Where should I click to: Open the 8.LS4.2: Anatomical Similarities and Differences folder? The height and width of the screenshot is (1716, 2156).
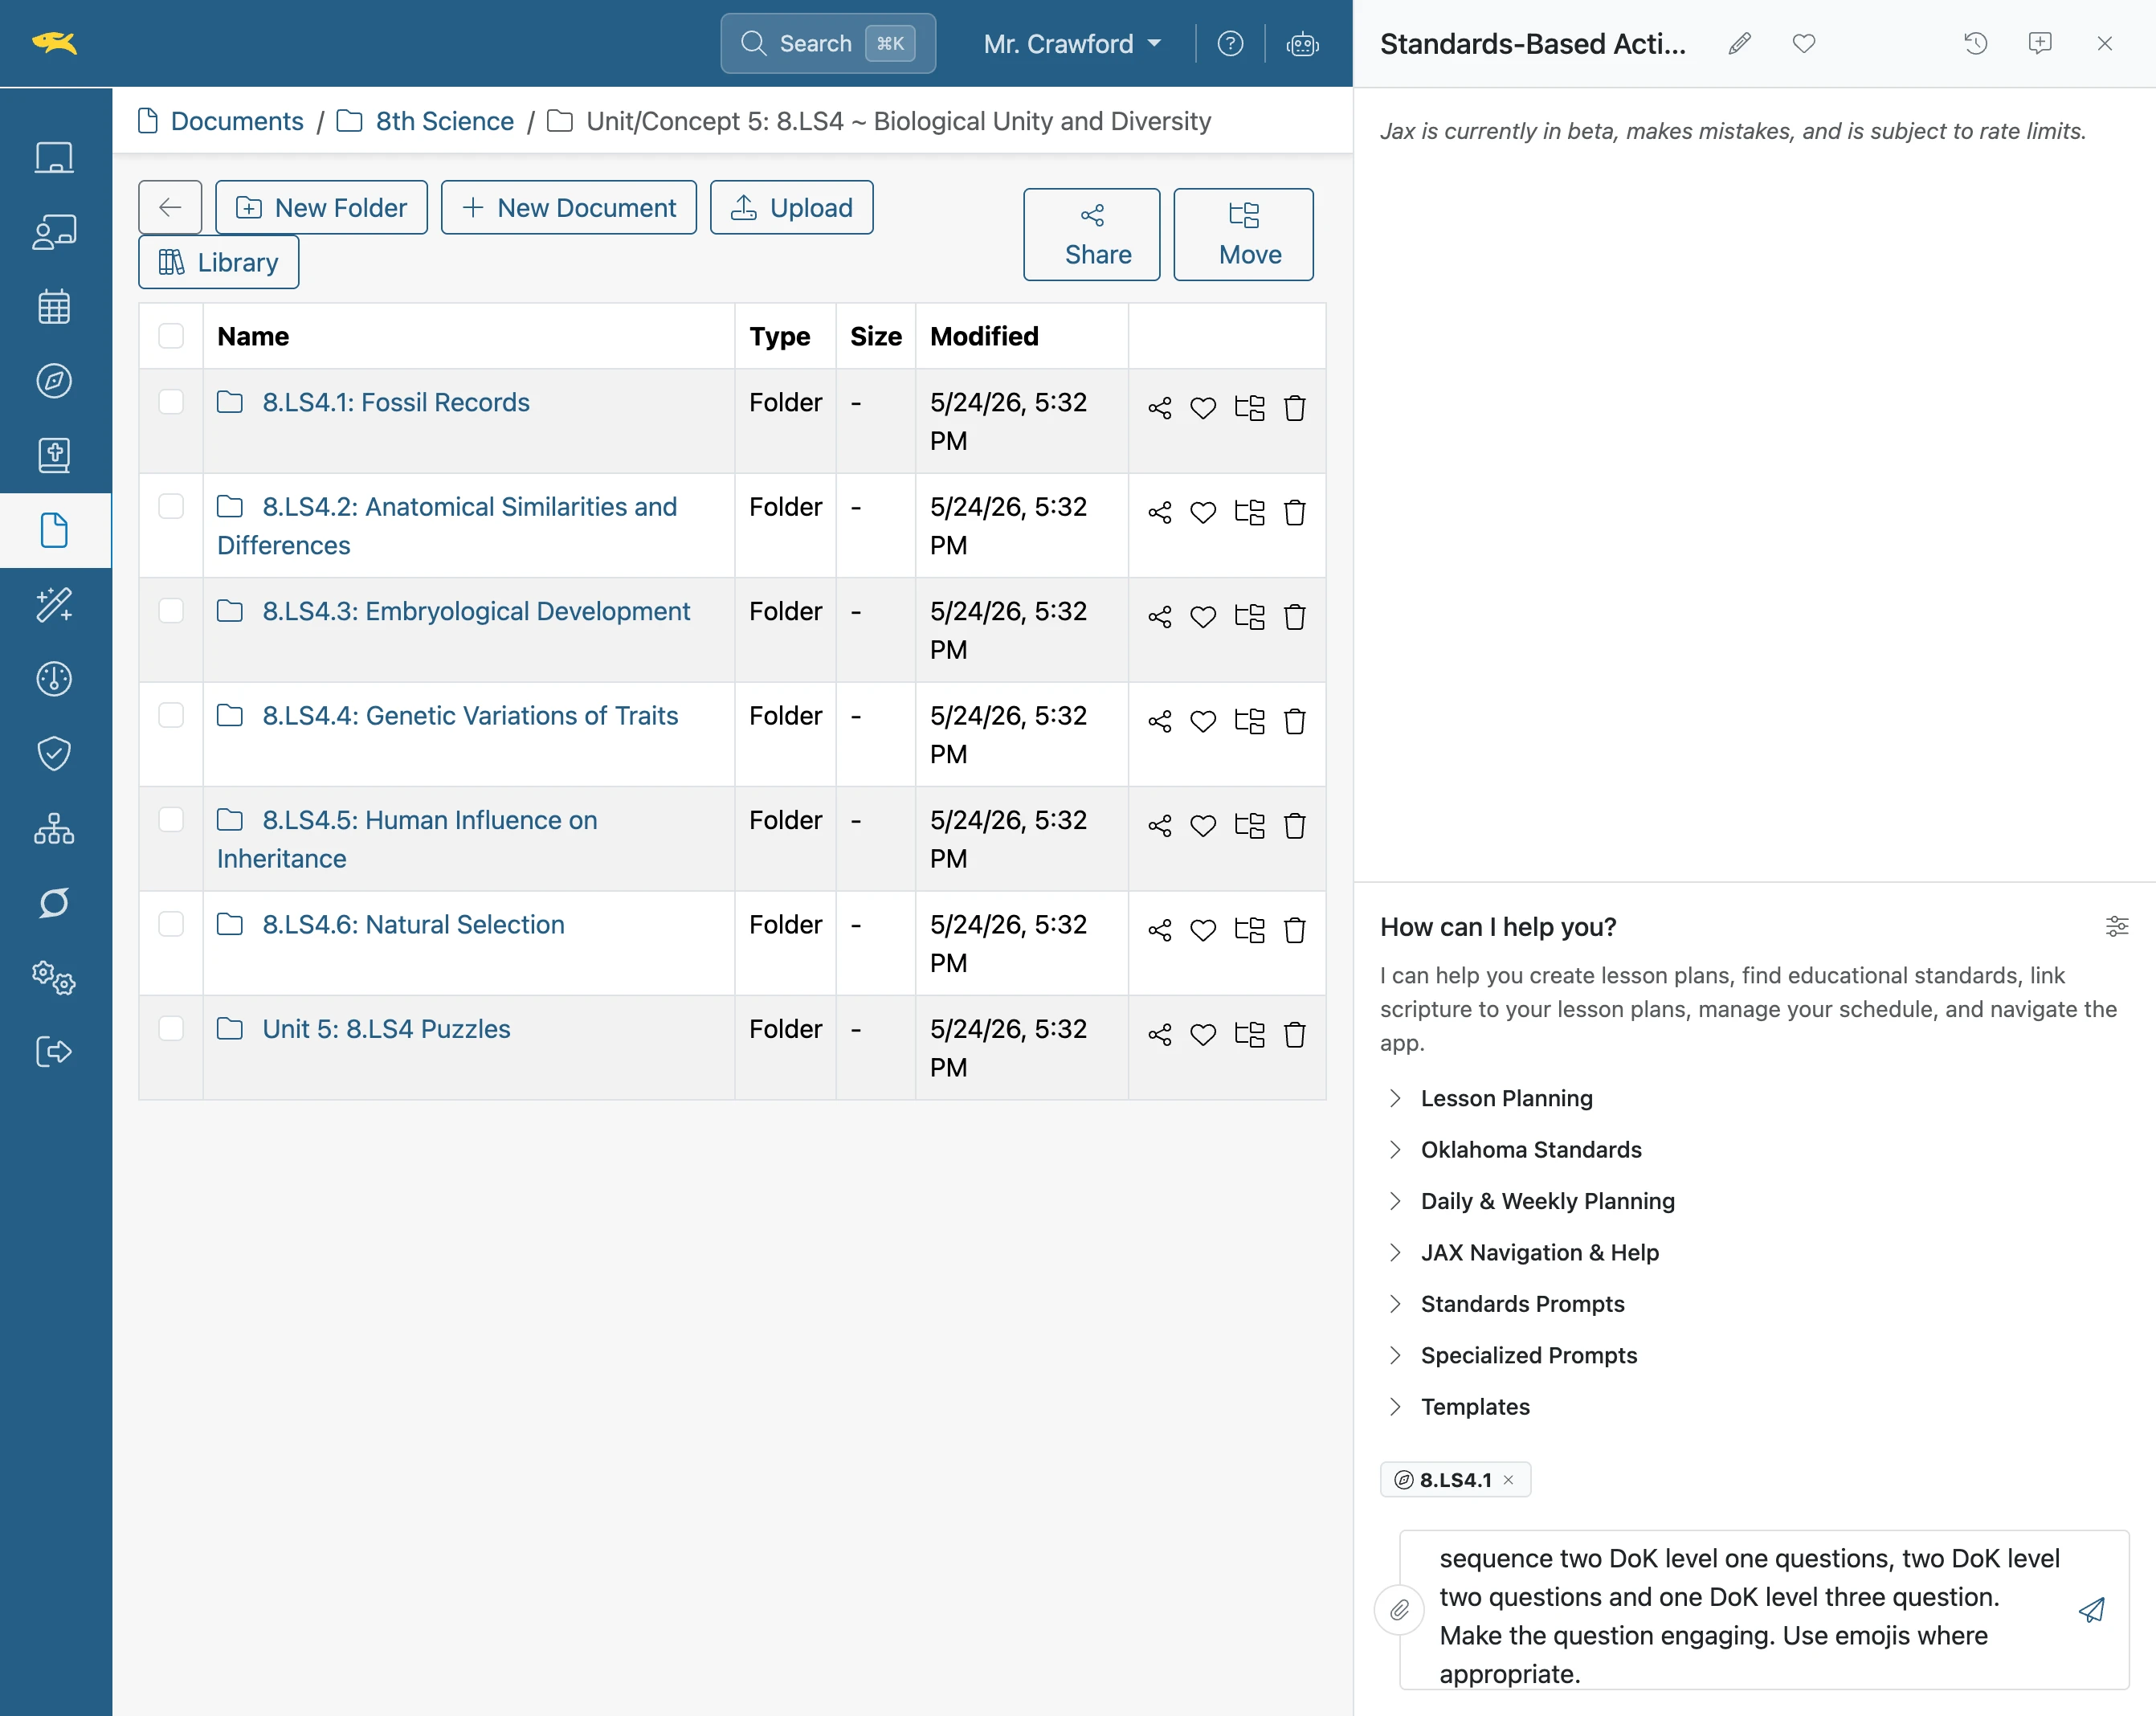pos(447,526)
